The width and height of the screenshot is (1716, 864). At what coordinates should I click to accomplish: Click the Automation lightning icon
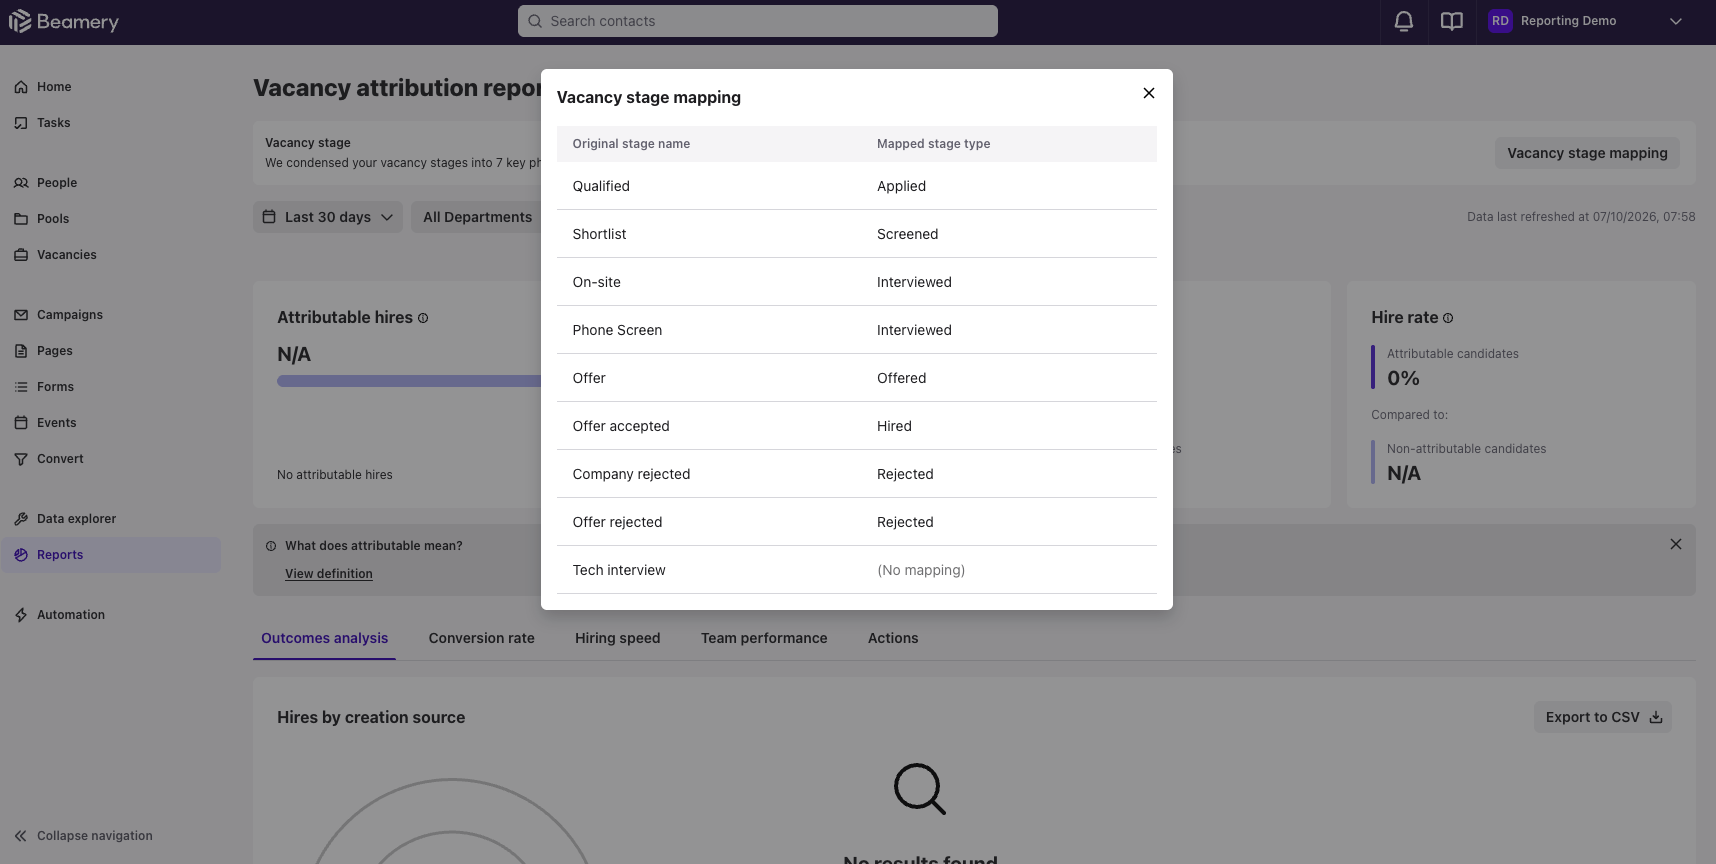(x=21, y=615)
